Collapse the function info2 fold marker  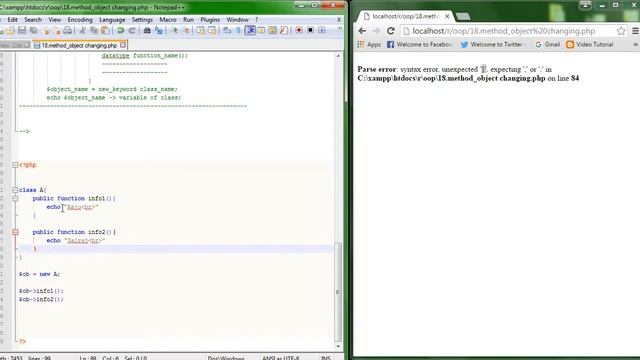click(x=15, y=232)
